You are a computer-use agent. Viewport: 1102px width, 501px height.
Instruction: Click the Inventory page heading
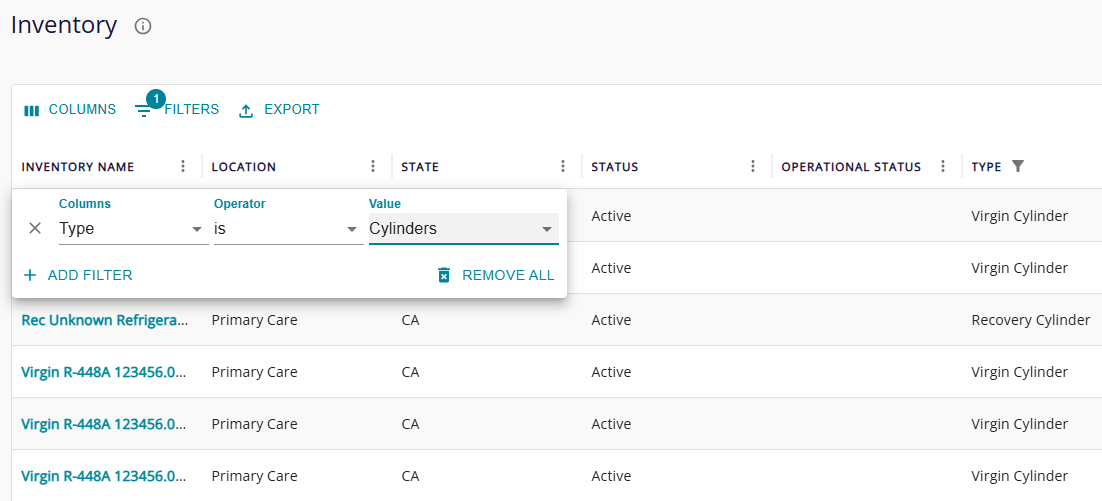click(64, 25)
